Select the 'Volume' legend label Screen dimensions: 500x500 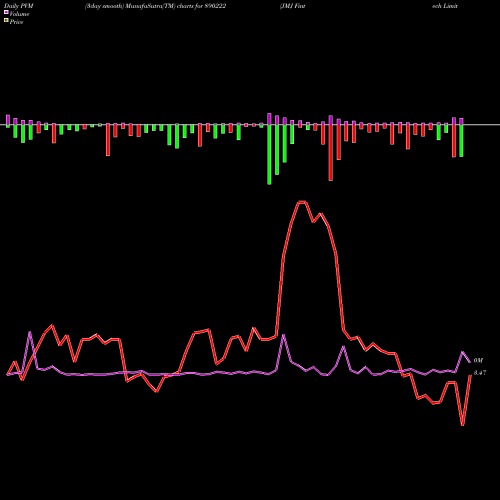(19, 14)
